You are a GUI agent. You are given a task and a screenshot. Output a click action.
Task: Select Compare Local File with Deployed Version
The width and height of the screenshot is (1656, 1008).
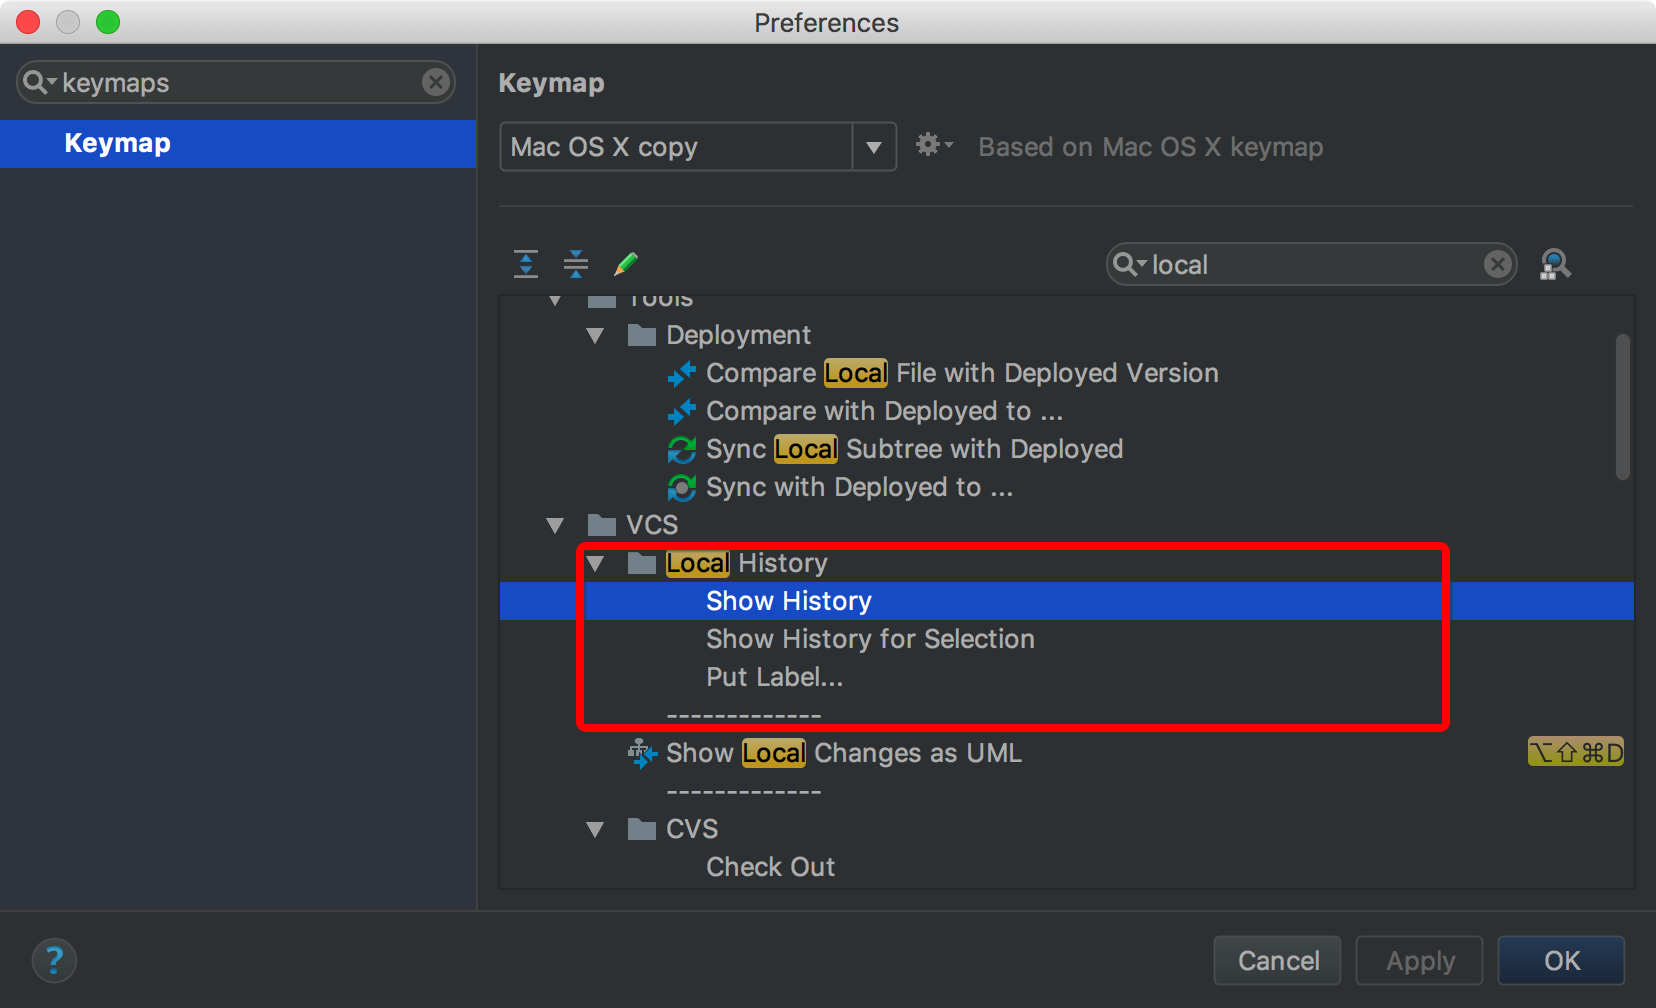coord(1067,373)
